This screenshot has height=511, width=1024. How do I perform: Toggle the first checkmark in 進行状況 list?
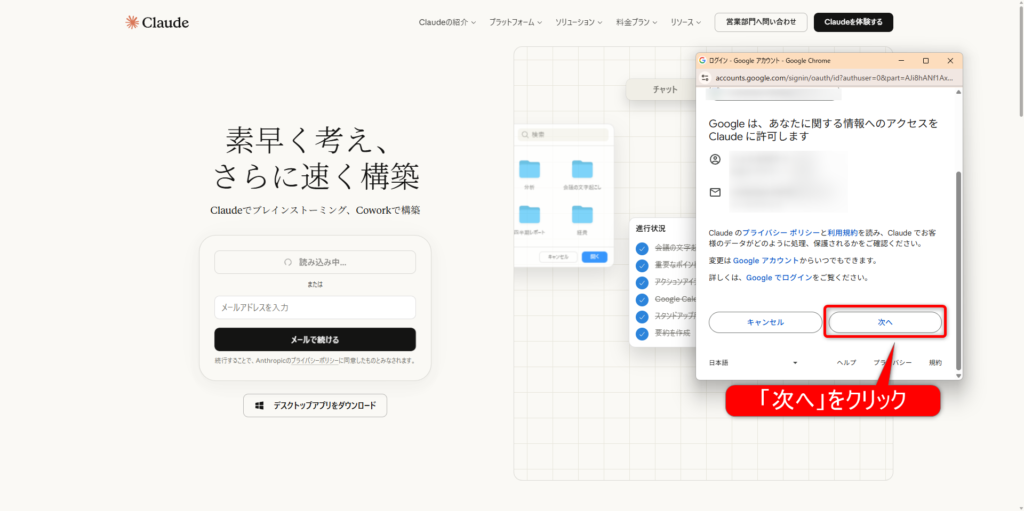(642, 248)
